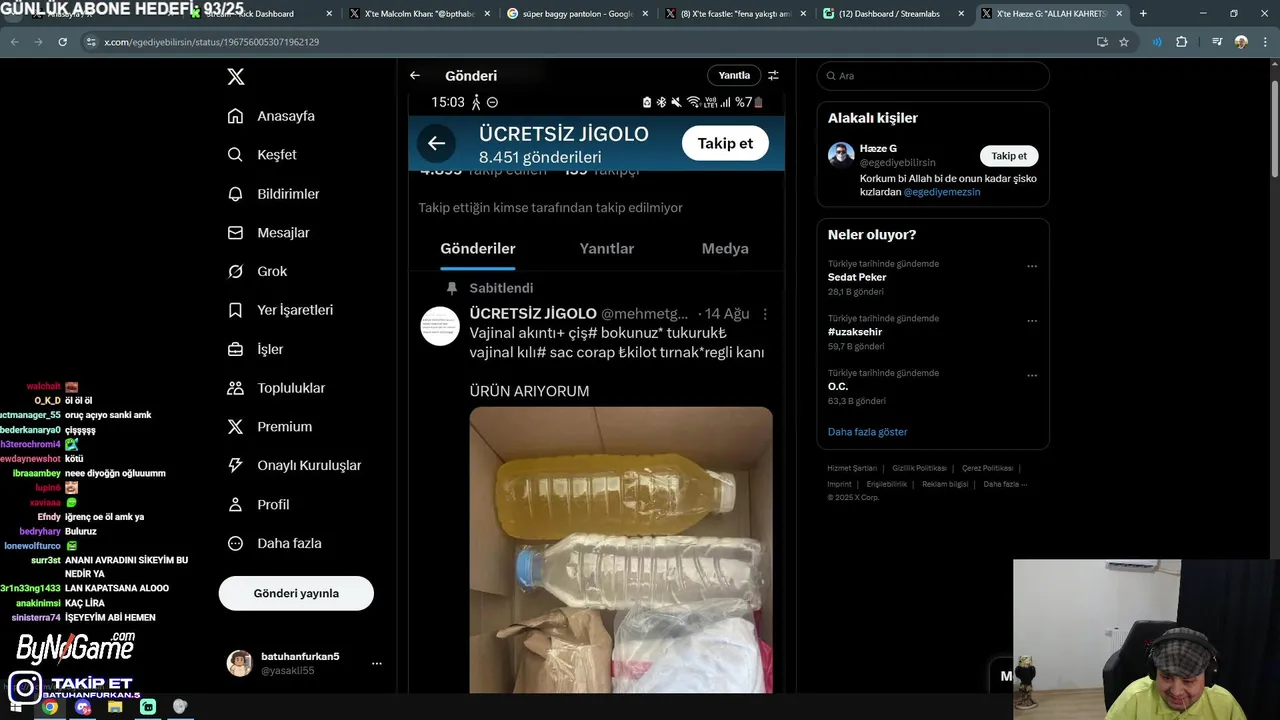
Task: Expand the footer Daha fazla link
Action: tap(1005, 484)
